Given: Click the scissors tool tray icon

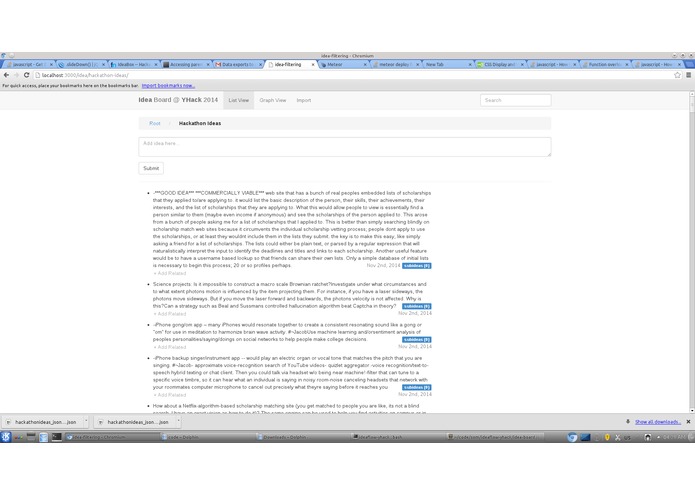Looking at the screenshot, I should point(617,437).
